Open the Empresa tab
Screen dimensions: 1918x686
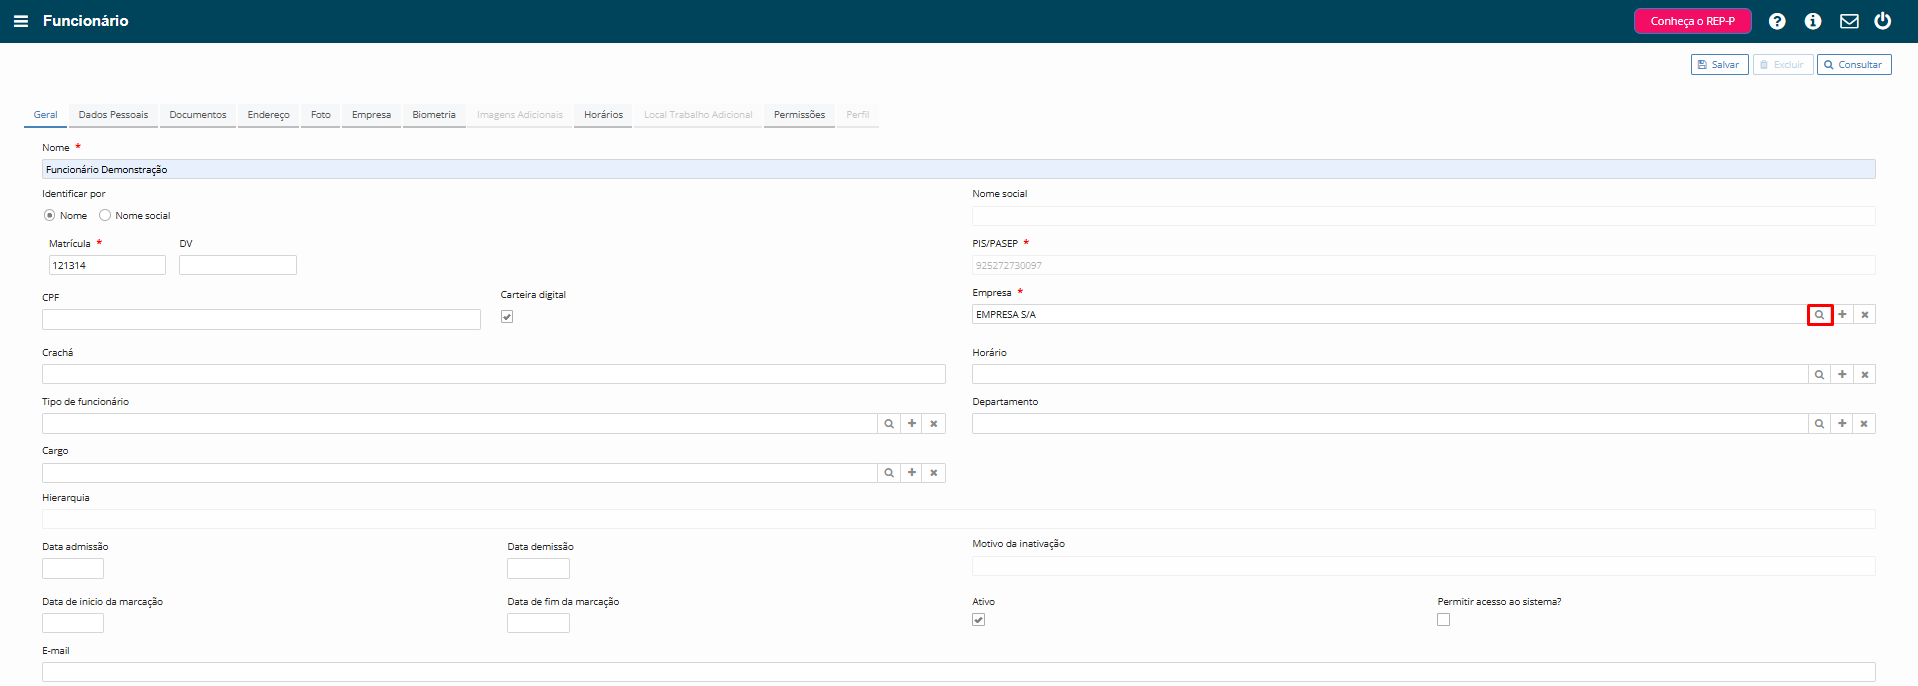tap(372, 115)
